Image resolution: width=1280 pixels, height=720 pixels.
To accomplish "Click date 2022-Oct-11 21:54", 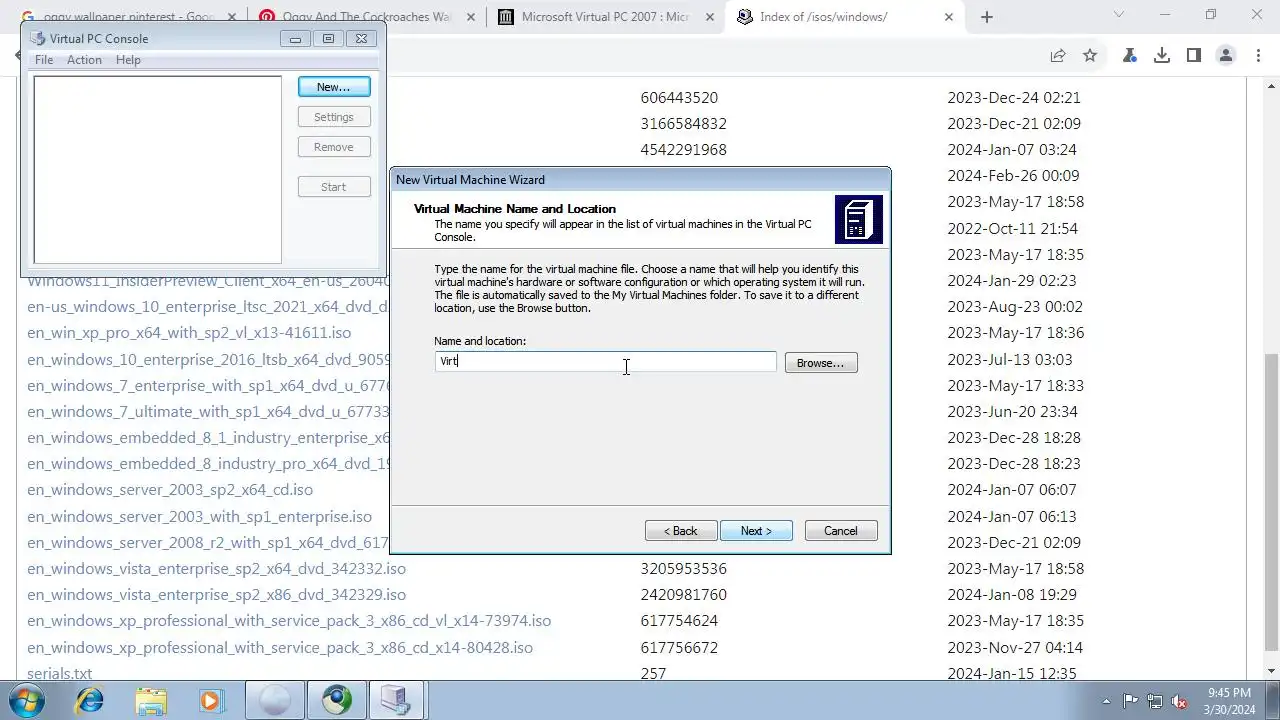I will click(1013, 228).
